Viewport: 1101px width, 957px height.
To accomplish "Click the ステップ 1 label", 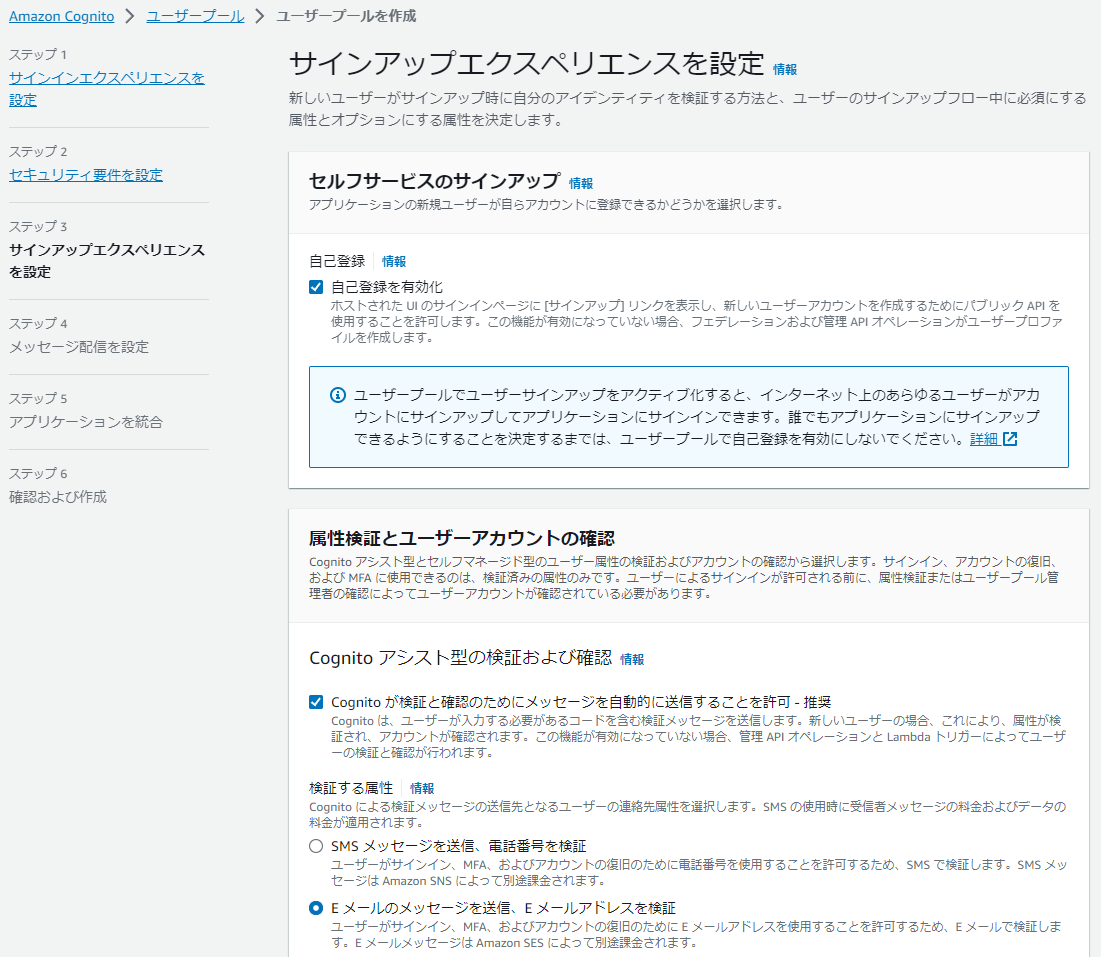I will pos(38,55).
